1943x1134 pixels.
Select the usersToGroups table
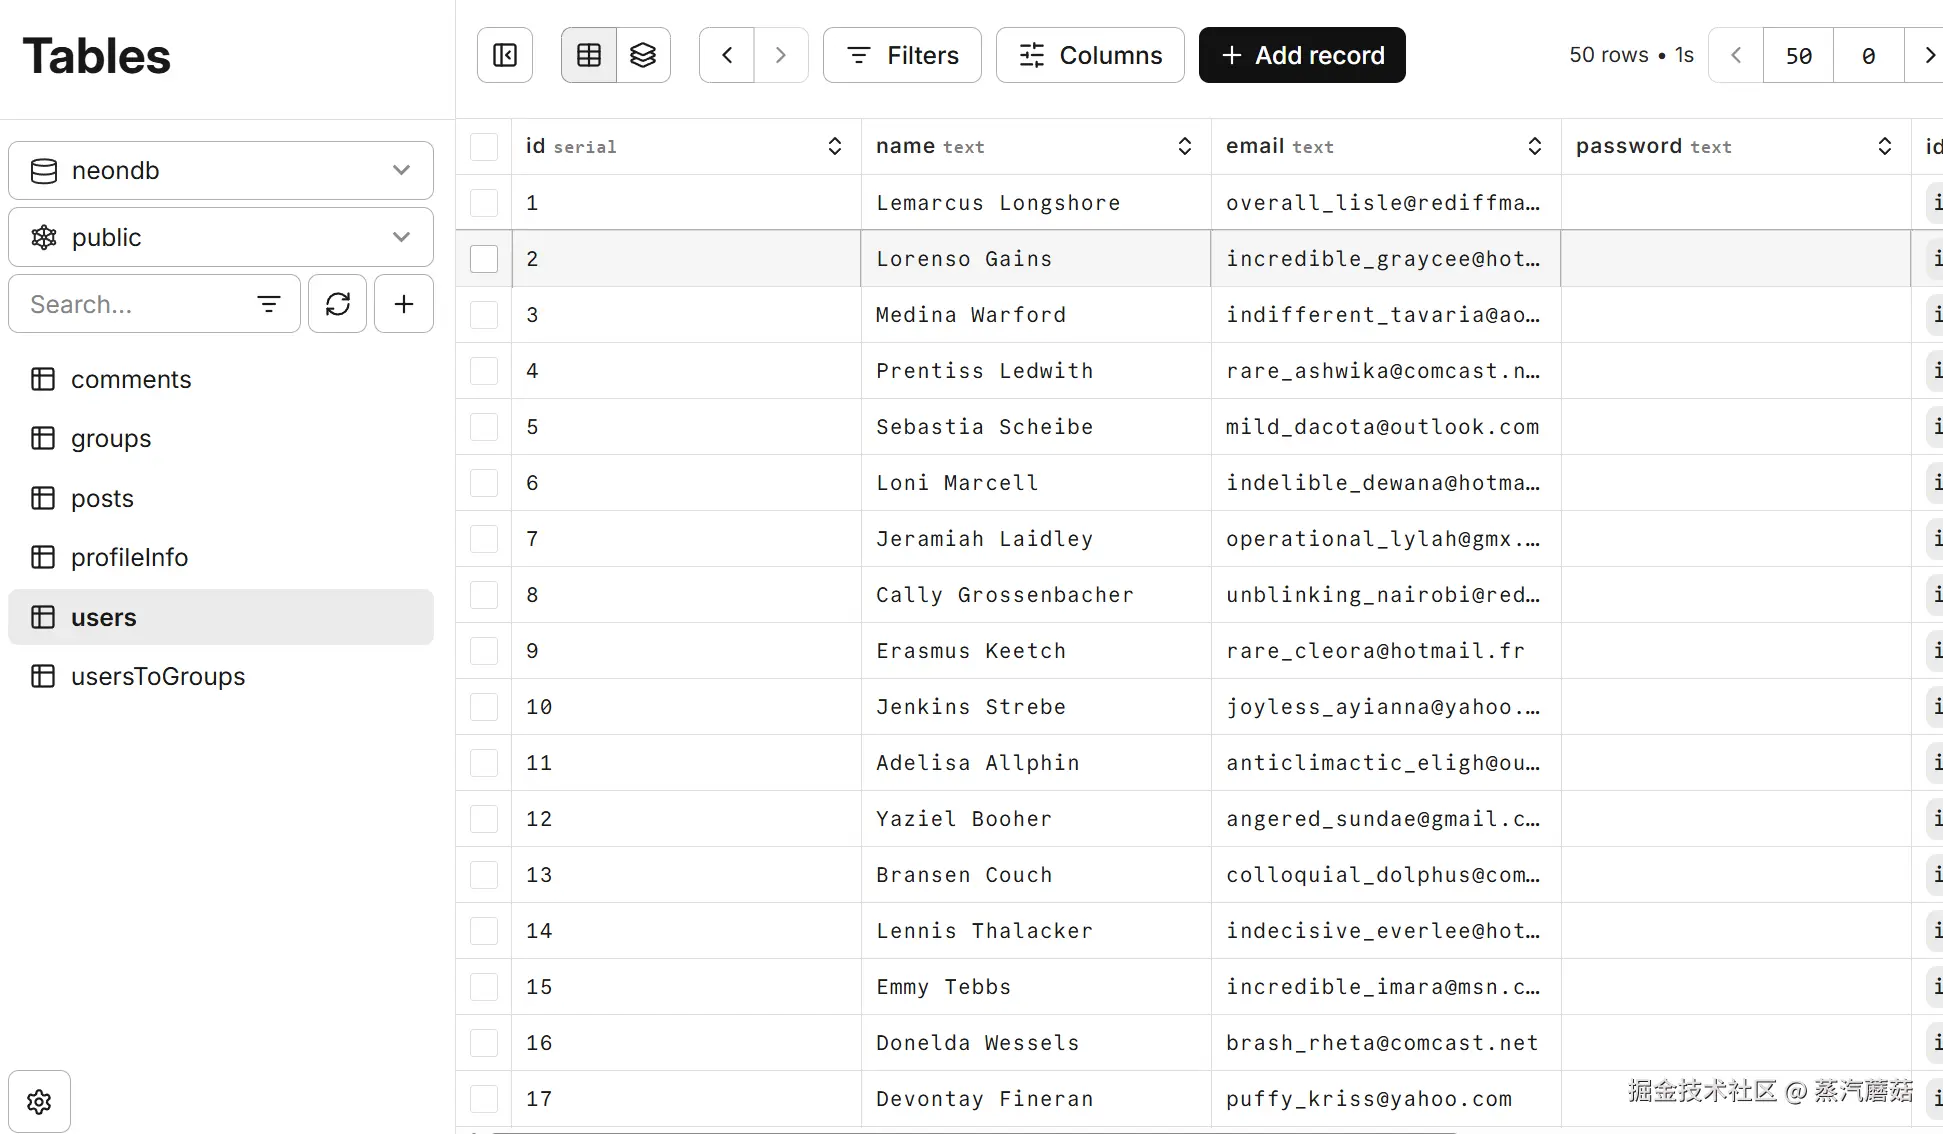point(157,676)
